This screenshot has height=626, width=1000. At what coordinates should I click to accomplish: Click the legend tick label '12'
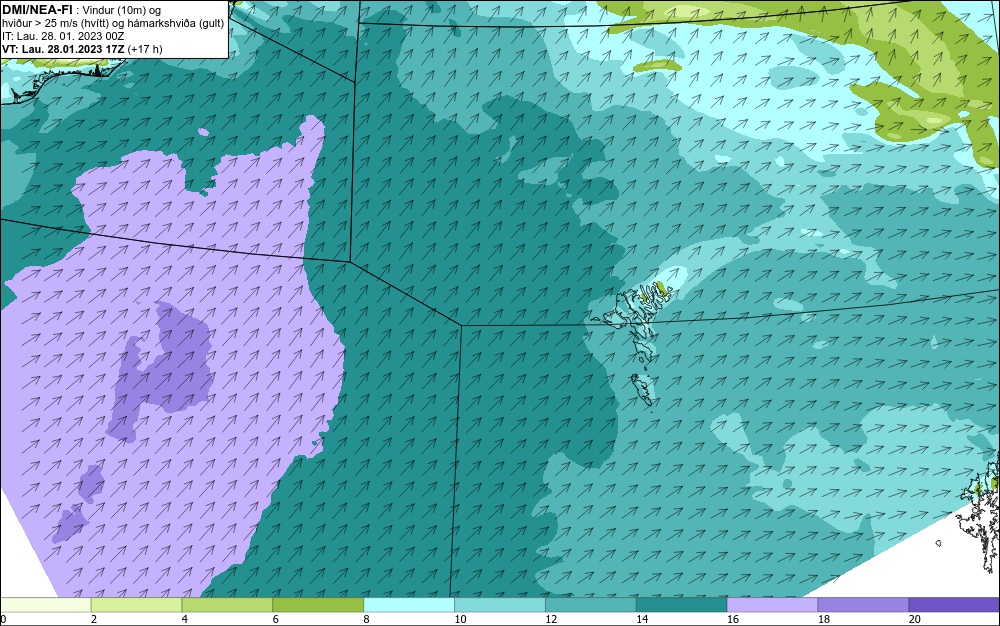pos(551,619)
